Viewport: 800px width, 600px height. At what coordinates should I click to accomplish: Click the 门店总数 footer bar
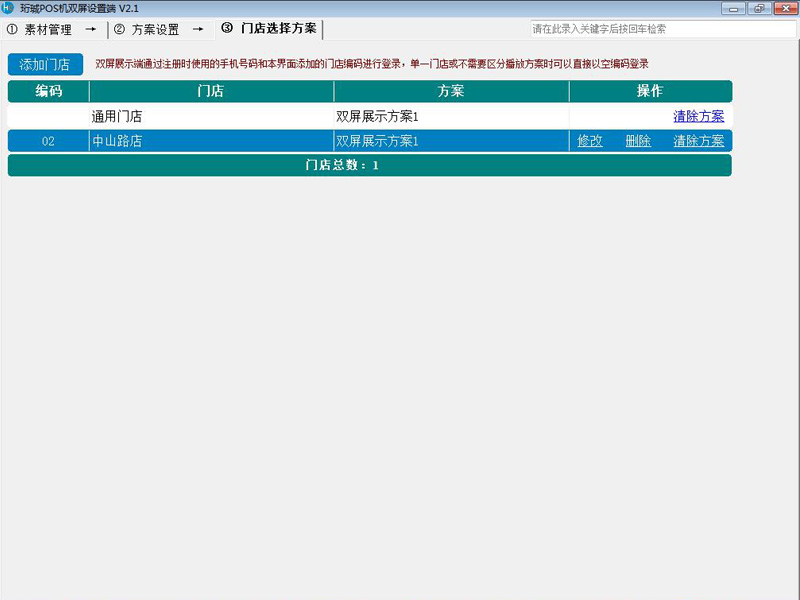[x=370, y=165]
